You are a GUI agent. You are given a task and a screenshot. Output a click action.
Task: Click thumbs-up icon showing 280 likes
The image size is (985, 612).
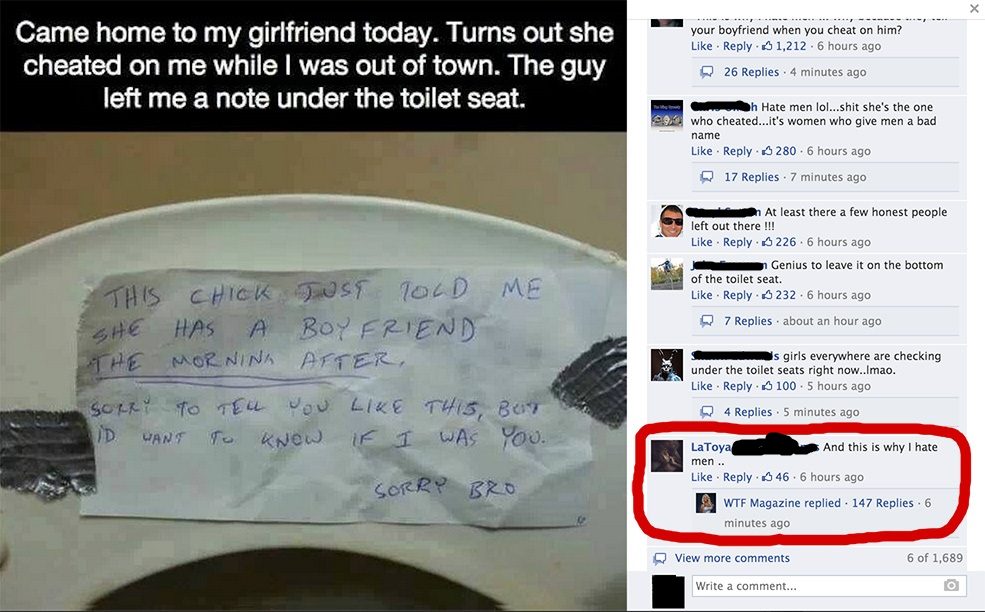click(767, 151)
